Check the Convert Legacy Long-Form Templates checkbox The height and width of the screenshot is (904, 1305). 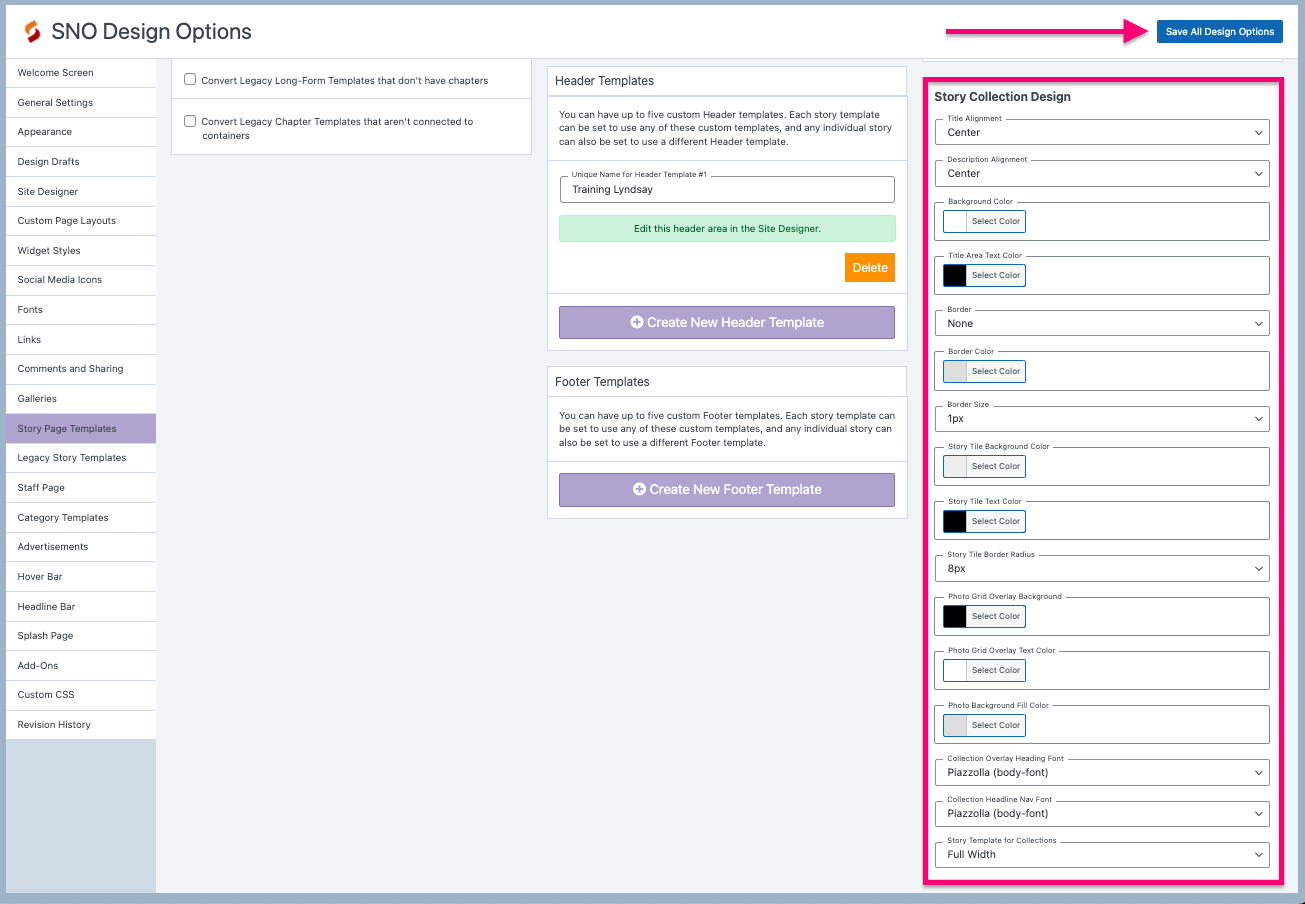point(189,81)
